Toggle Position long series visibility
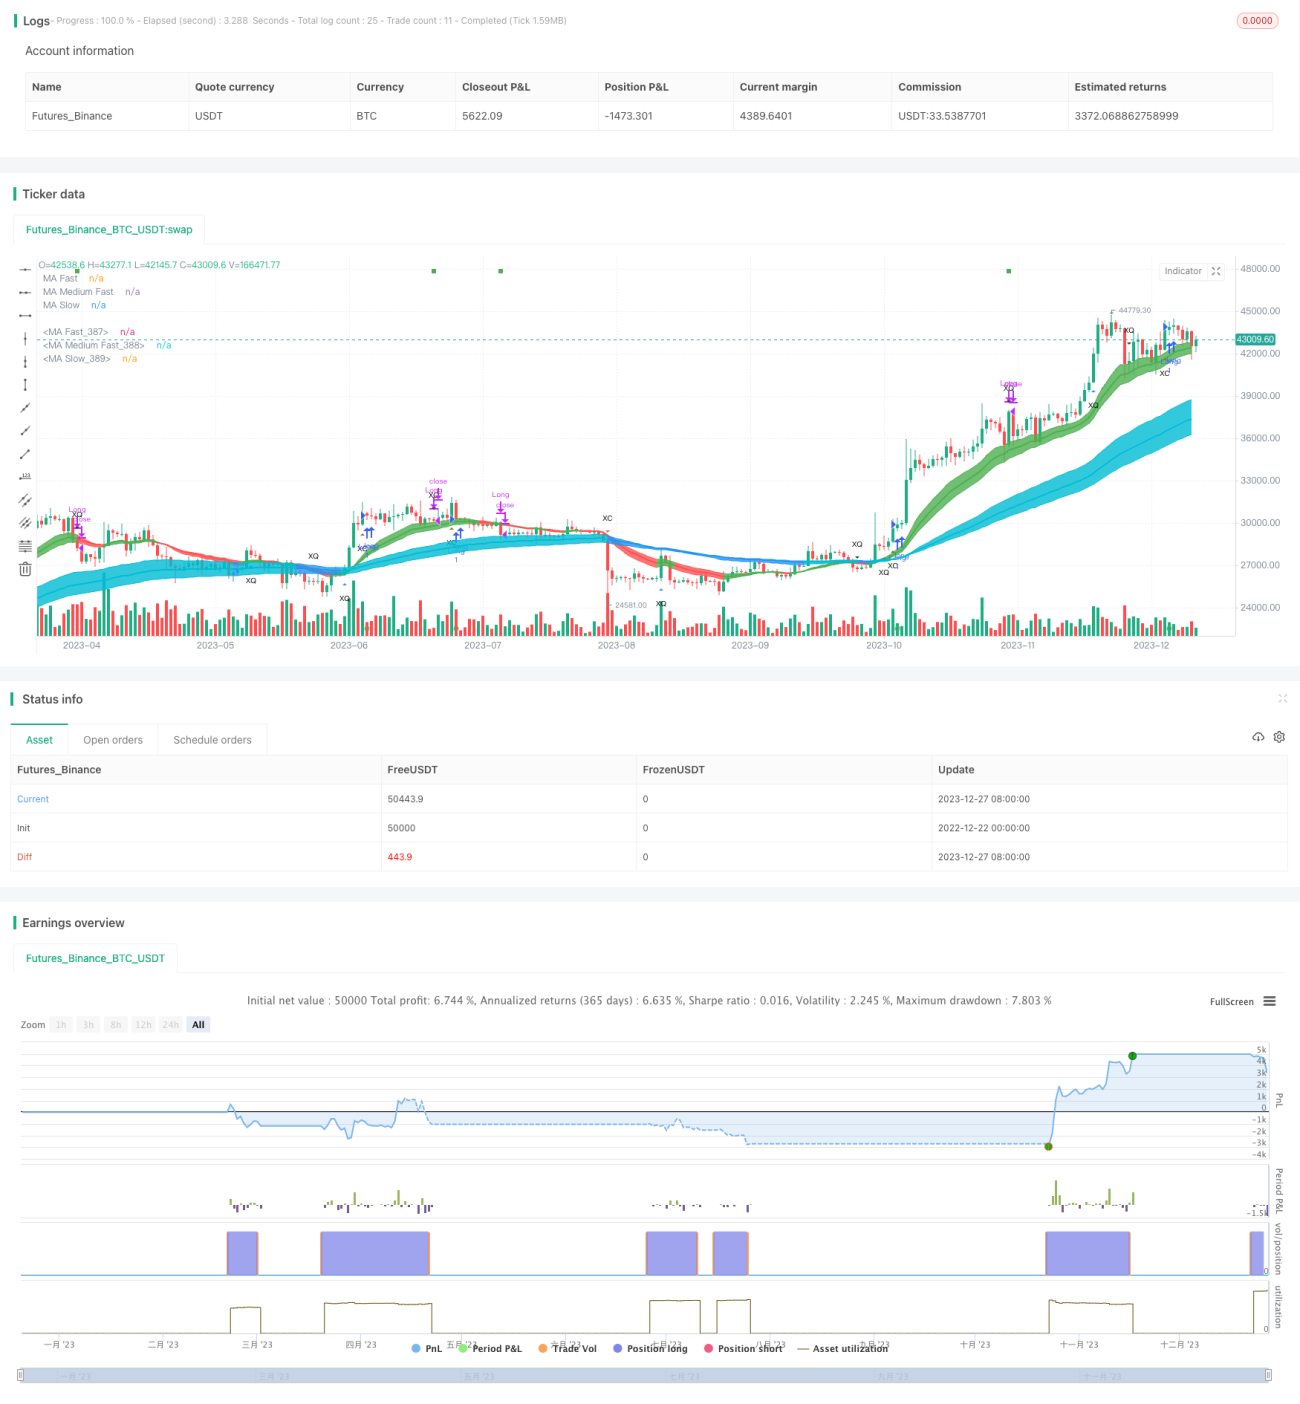Screen dimensions: 1300x1404 point(650,1348)
